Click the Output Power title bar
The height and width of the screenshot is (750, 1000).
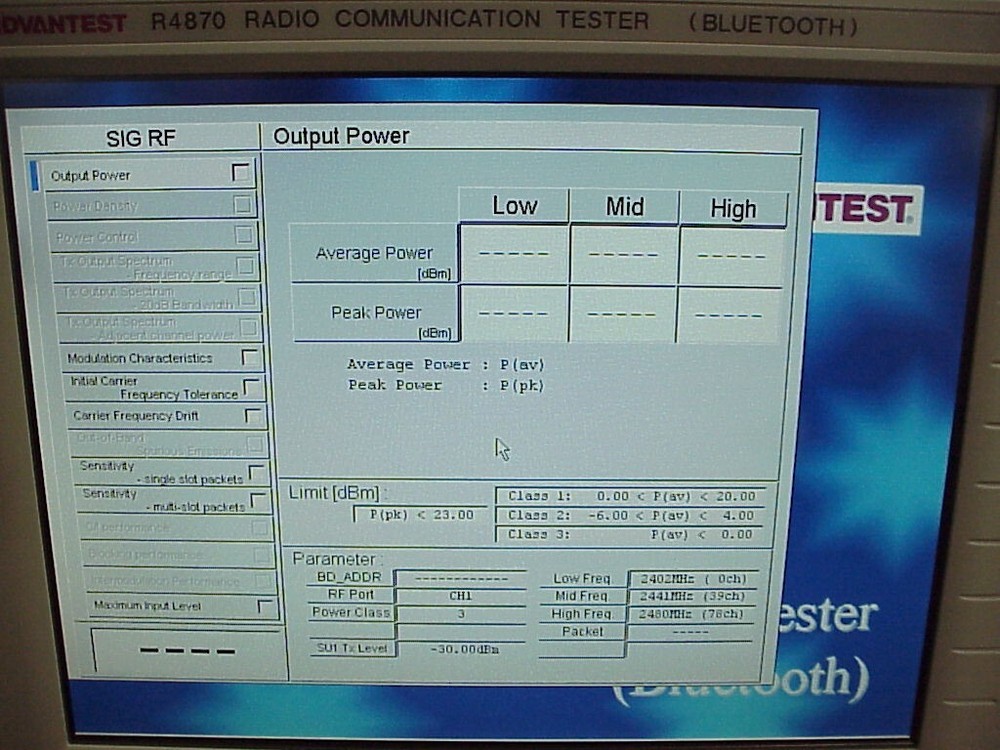[342, 136]
